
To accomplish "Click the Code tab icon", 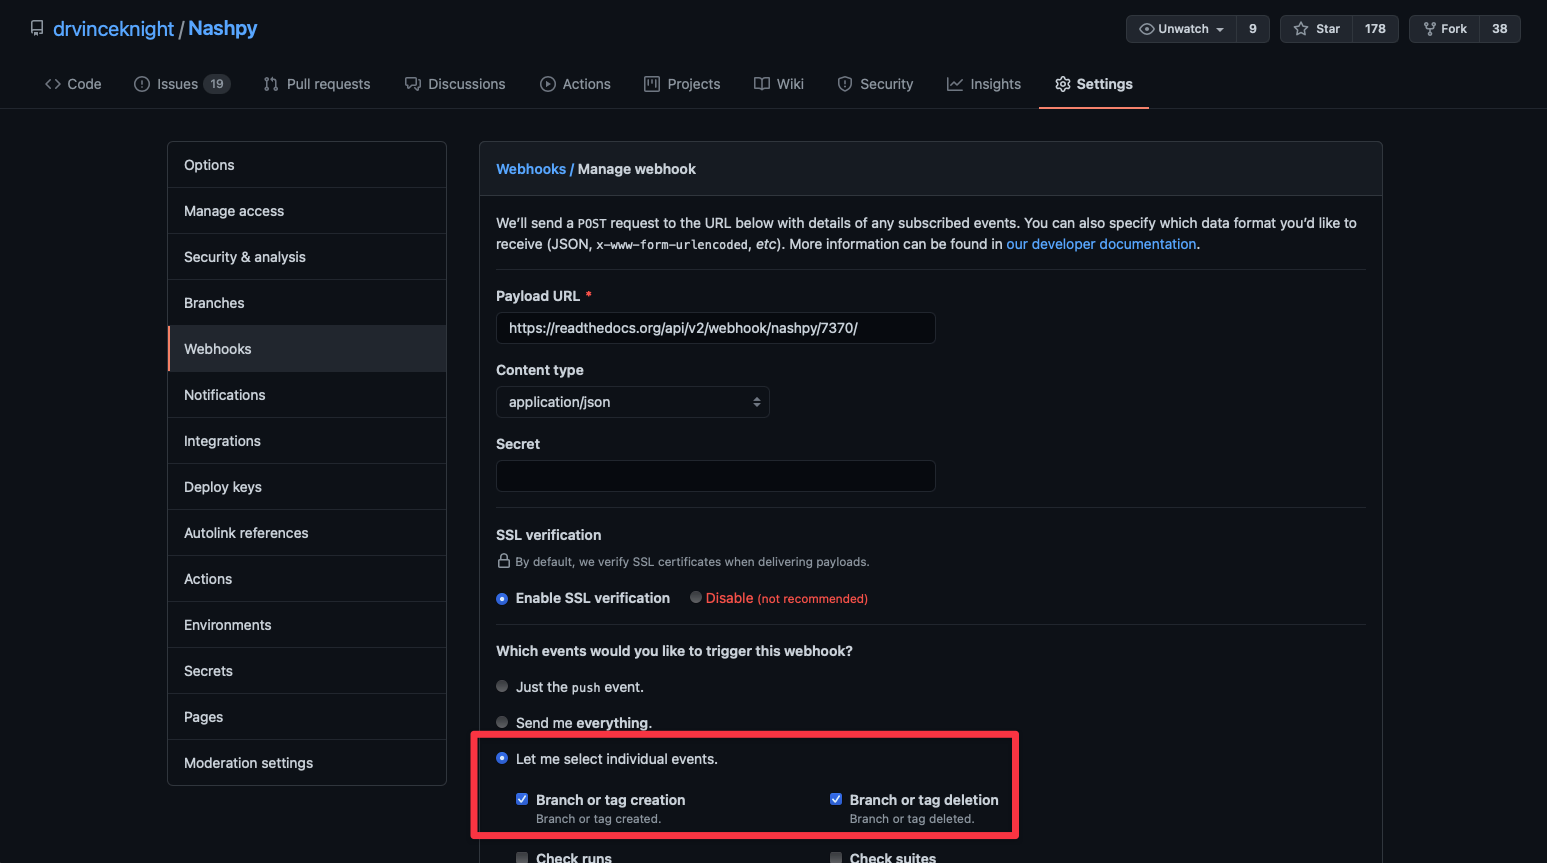I will pyautogui.click(x=53, y=84).
